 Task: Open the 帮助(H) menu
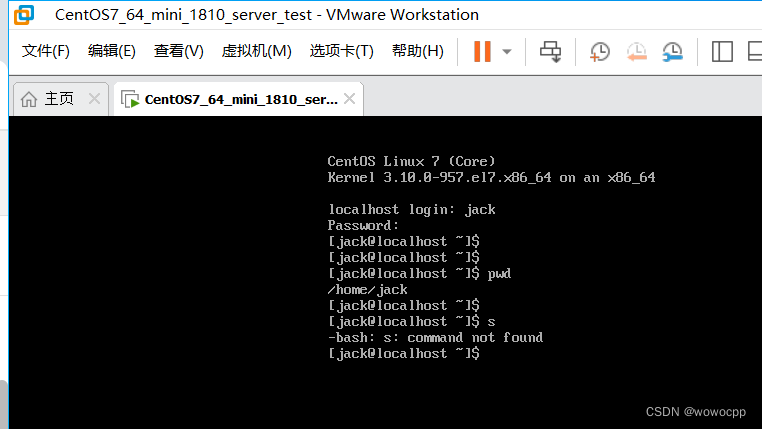click(x=417, y=51)
